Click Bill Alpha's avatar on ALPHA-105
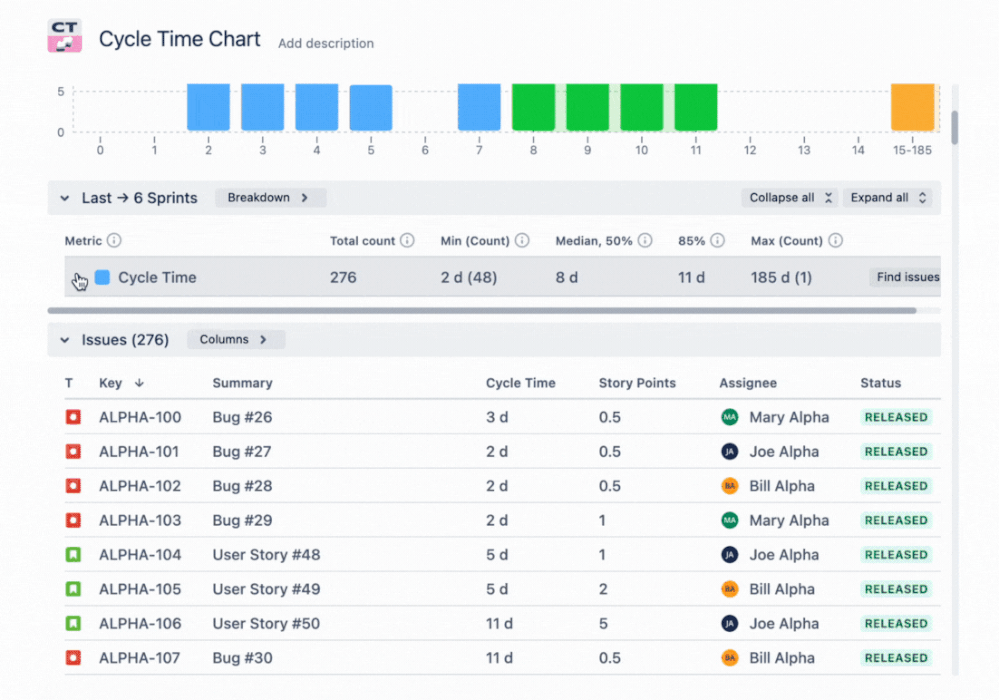Viewport: 999px width, 700px height. [731, 589]
